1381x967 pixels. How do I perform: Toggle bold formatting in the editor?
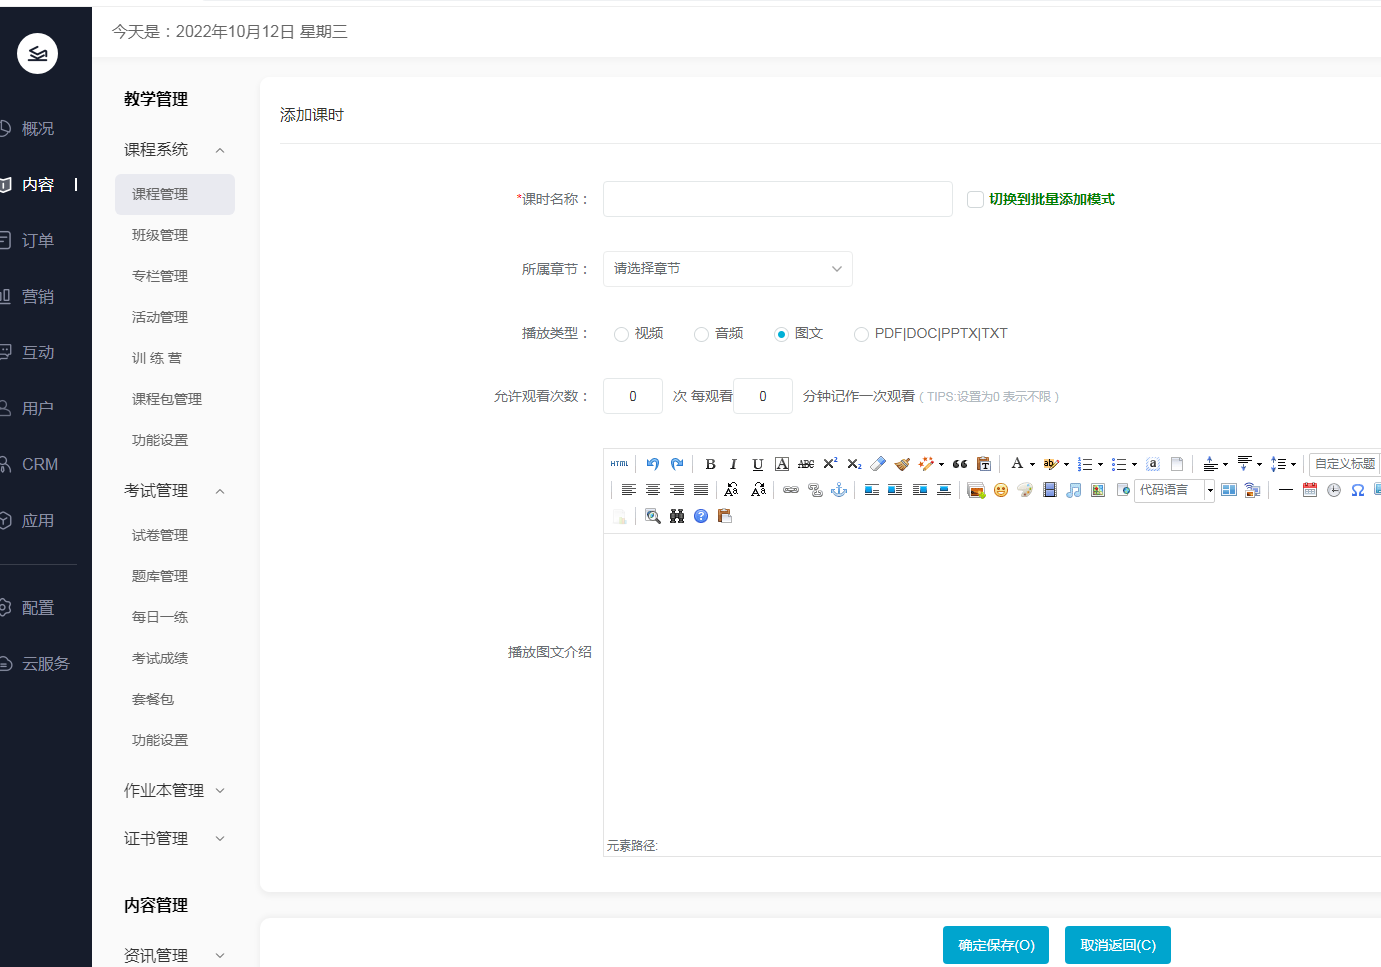click(x=710, y=464)
